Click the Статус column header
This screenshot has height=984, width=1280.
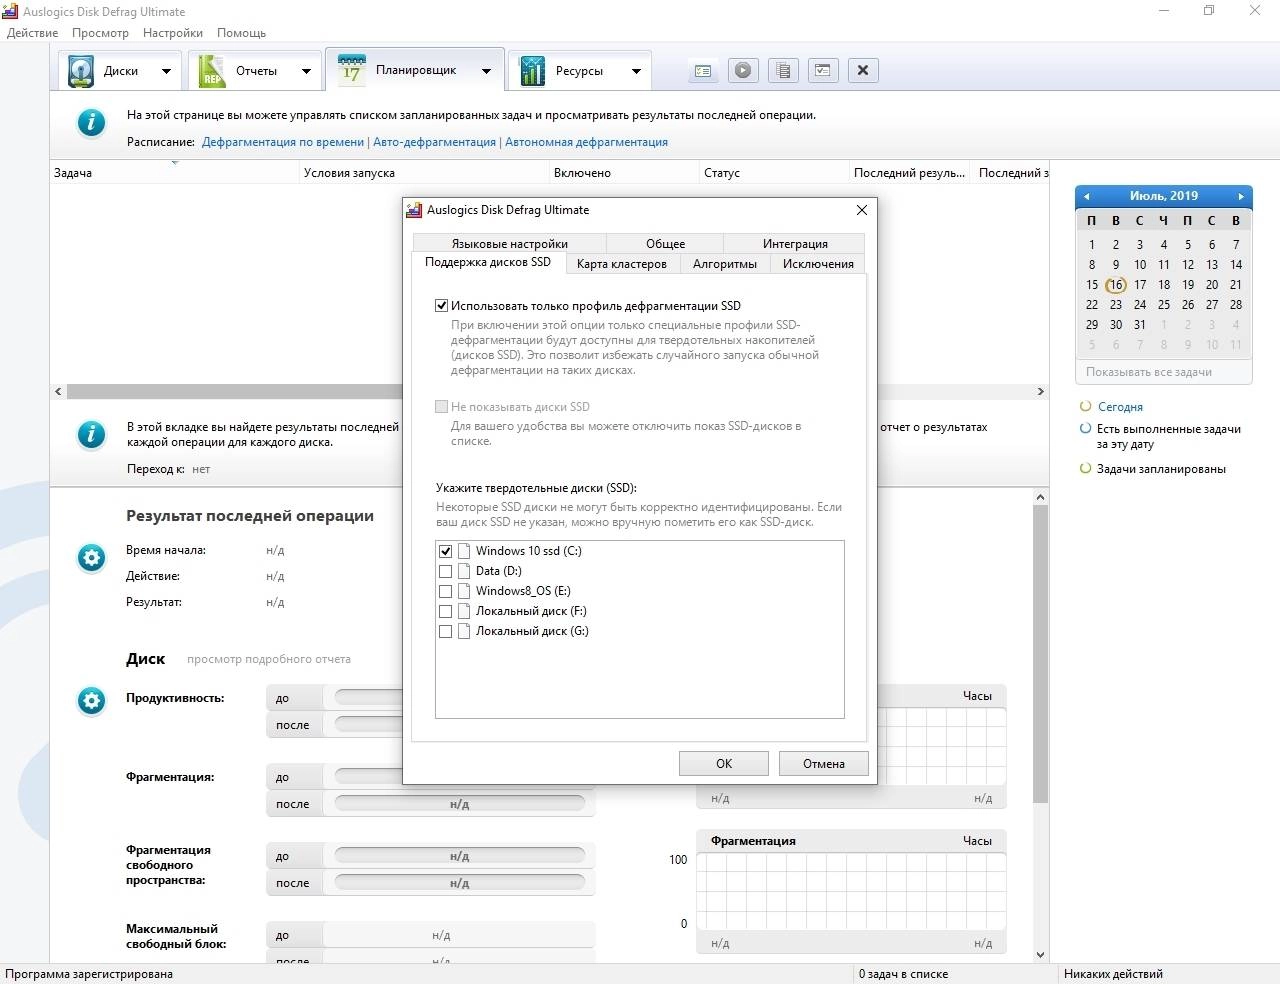tap(775, 173)
